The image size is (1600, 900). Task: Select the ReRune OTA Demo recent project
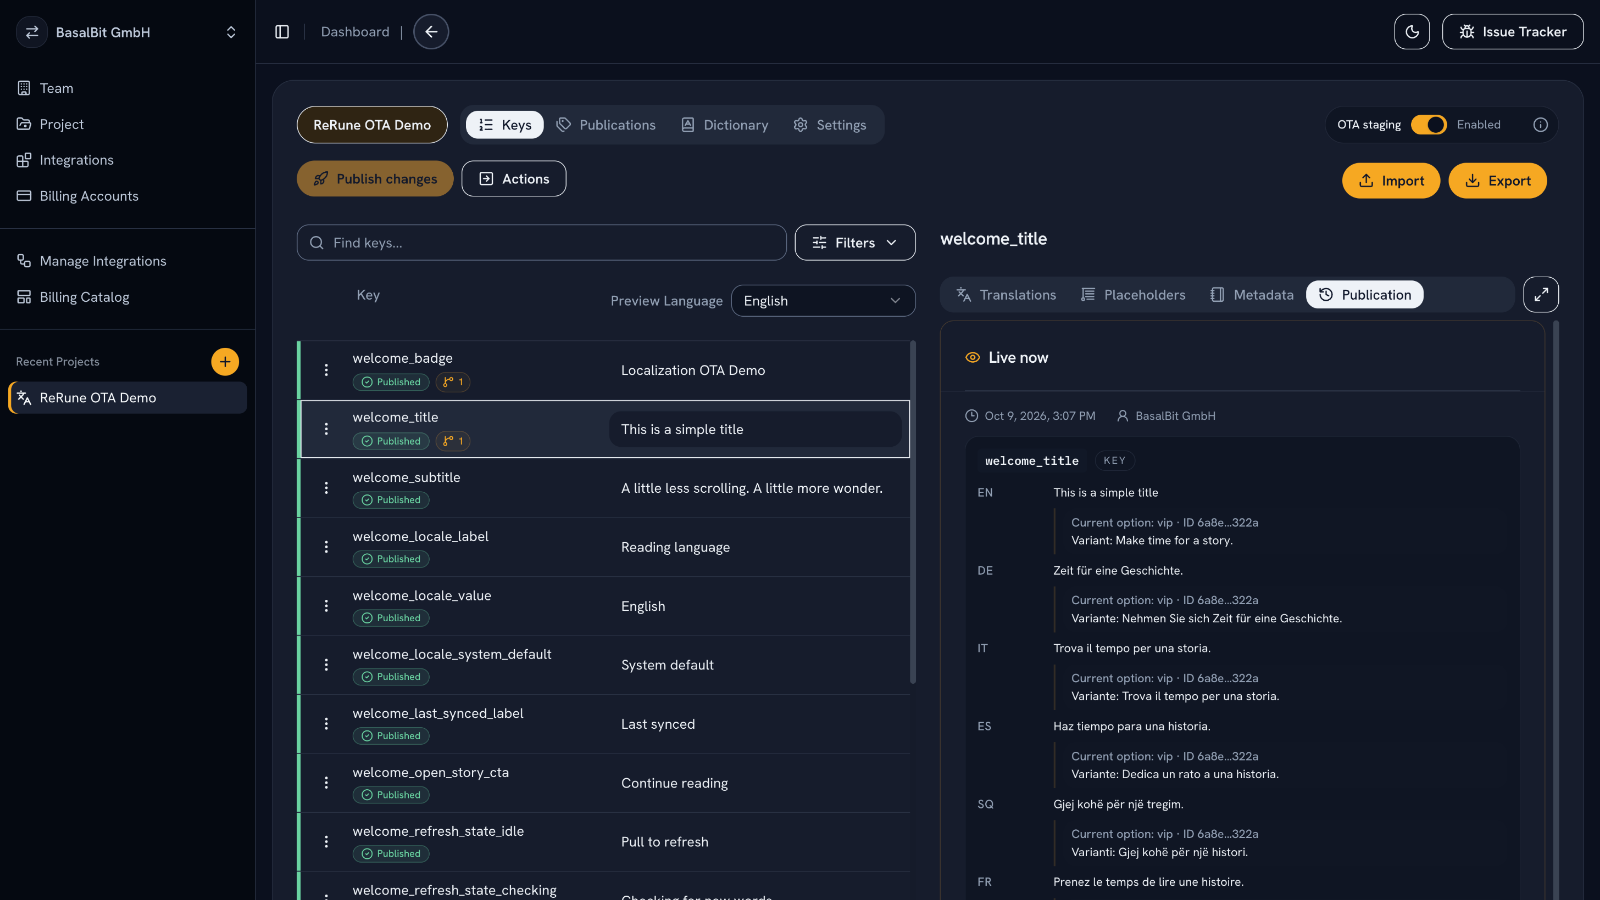[128, 398]
